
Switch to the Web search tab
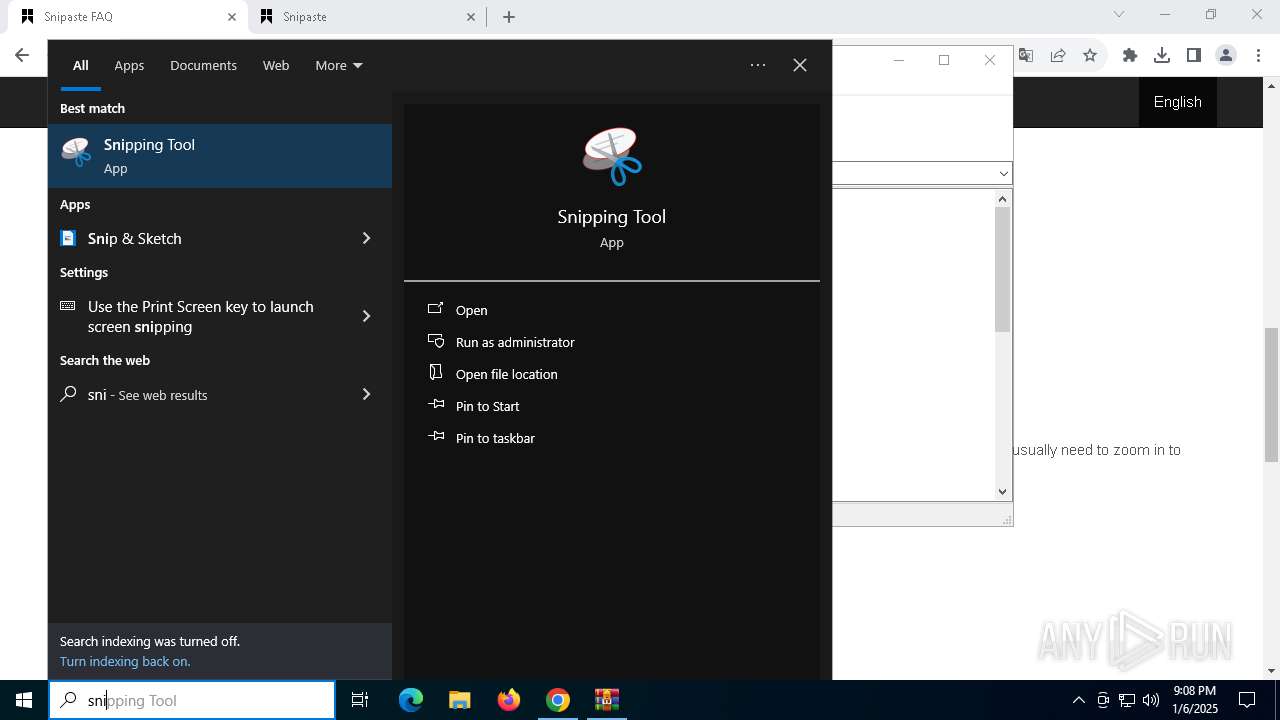(x=276, y=65)
